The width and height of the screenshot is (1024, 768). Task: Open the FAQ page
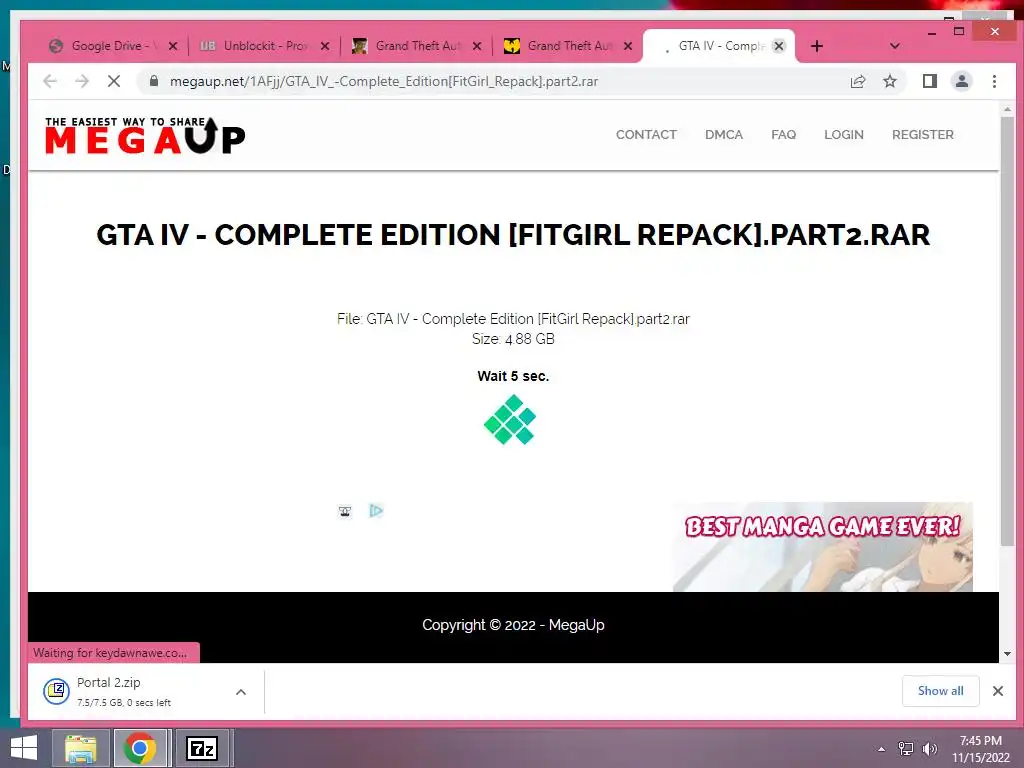[x=783, y=135]
